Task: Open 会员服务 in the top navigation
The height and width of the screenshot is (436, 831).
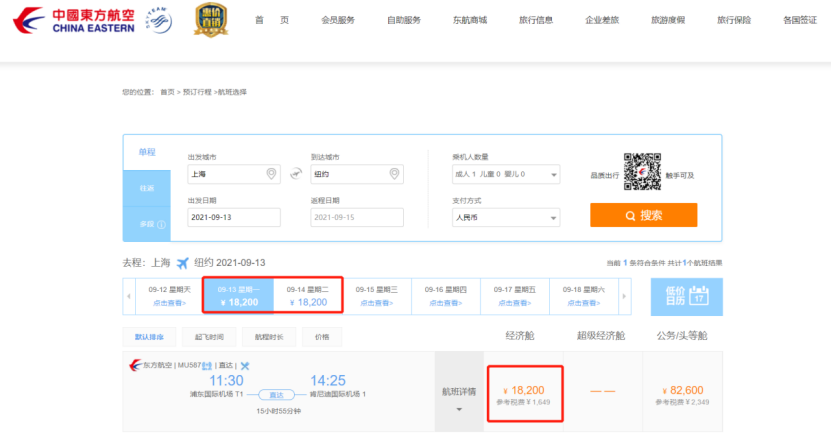Action: [x=338, y=20]
